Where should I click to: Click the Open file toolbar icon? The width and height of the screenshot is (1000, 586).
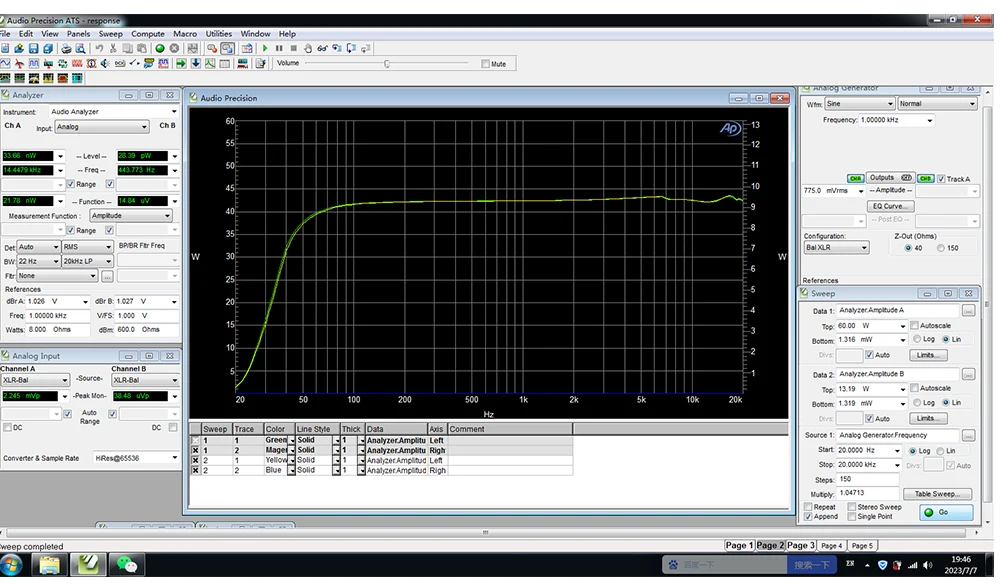[x=19, y=48]
